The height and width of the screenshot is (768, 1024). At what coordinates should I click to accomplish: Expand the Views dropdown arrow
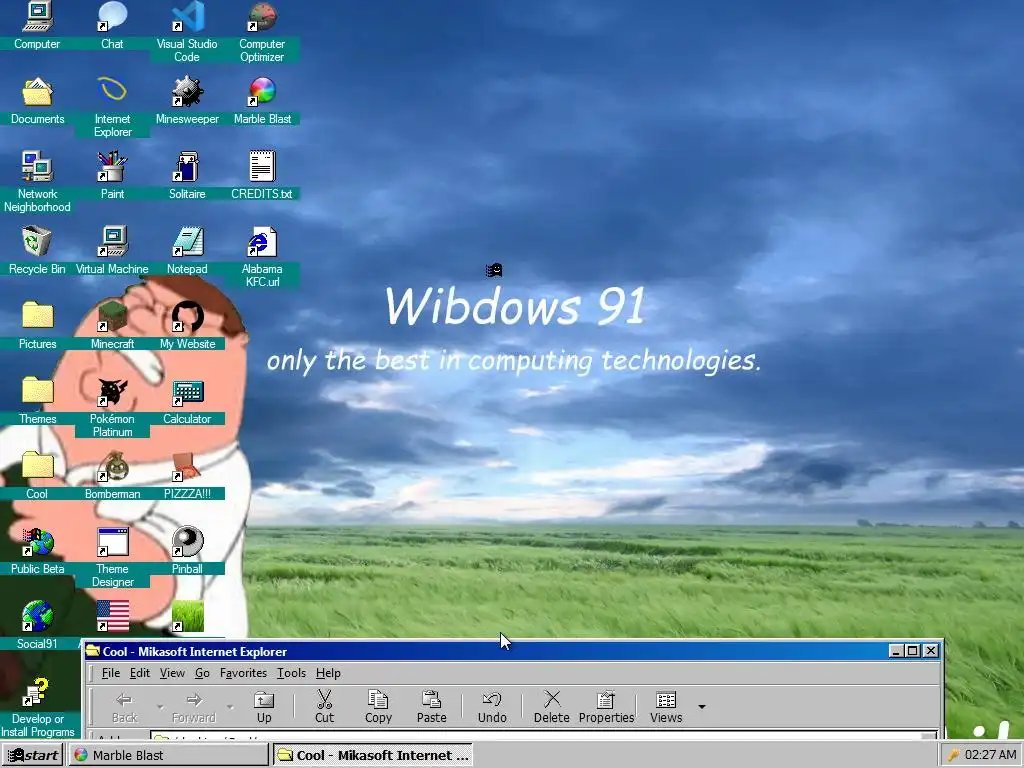(x=701, y=707)
